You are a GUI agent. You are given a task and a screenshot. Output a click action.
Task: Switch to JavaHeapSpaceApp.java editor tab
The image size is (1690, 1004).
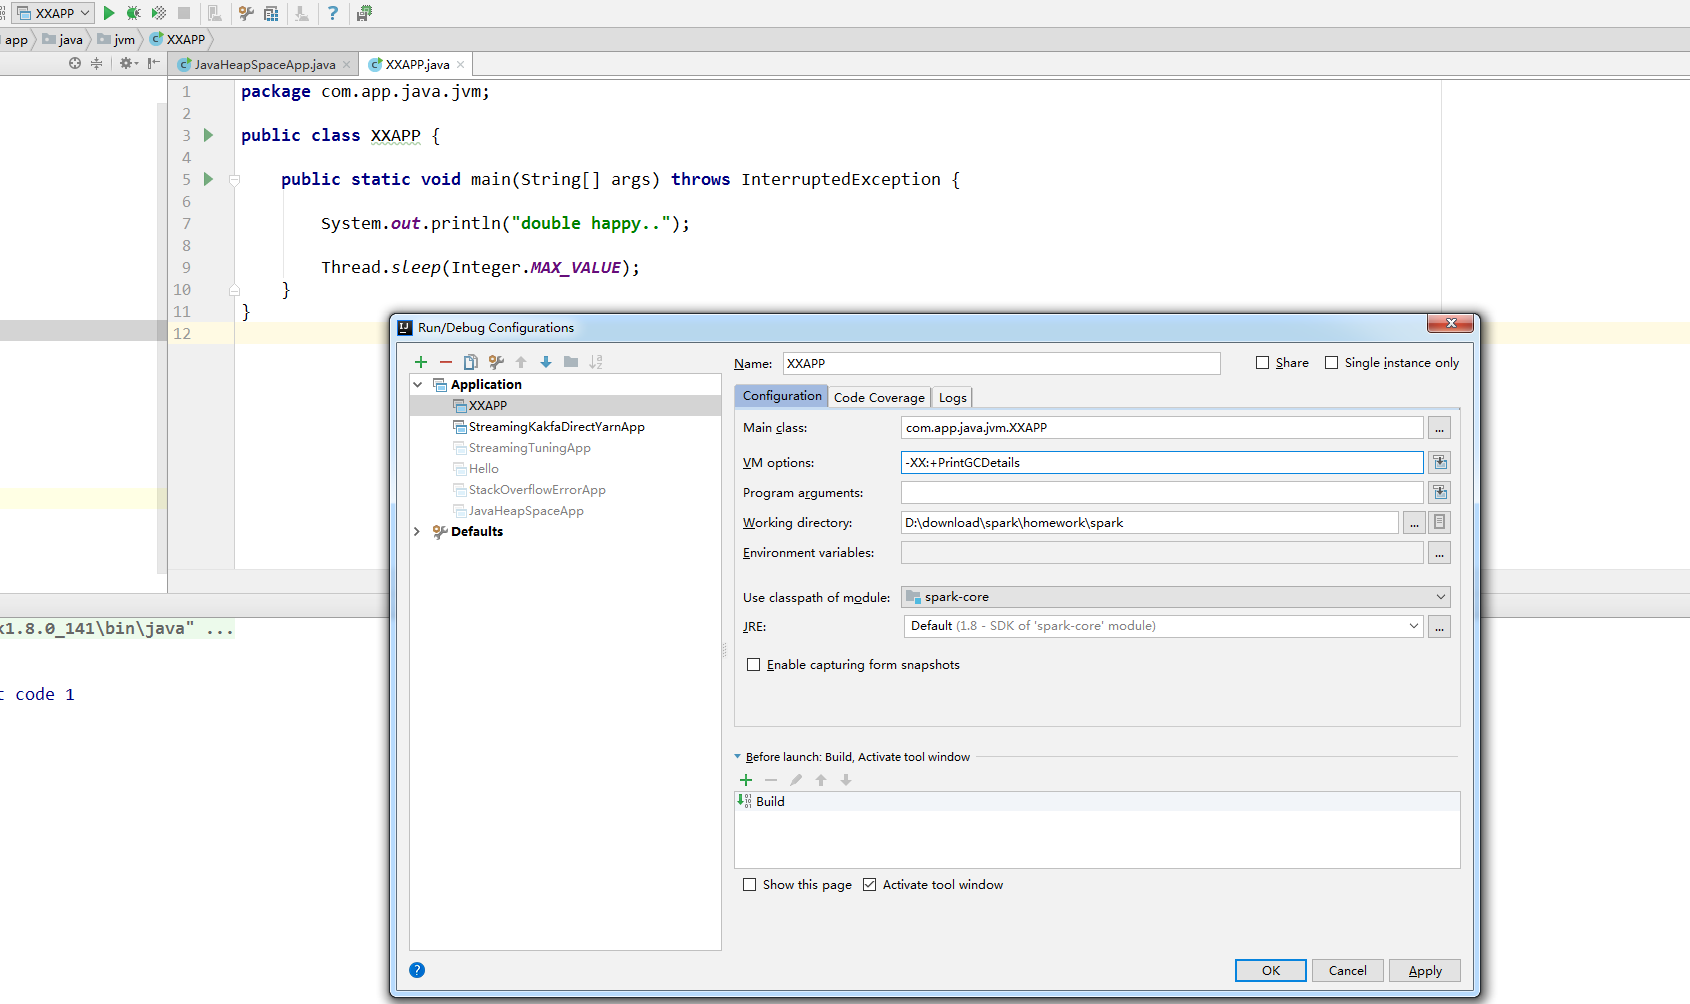(264, 65)
